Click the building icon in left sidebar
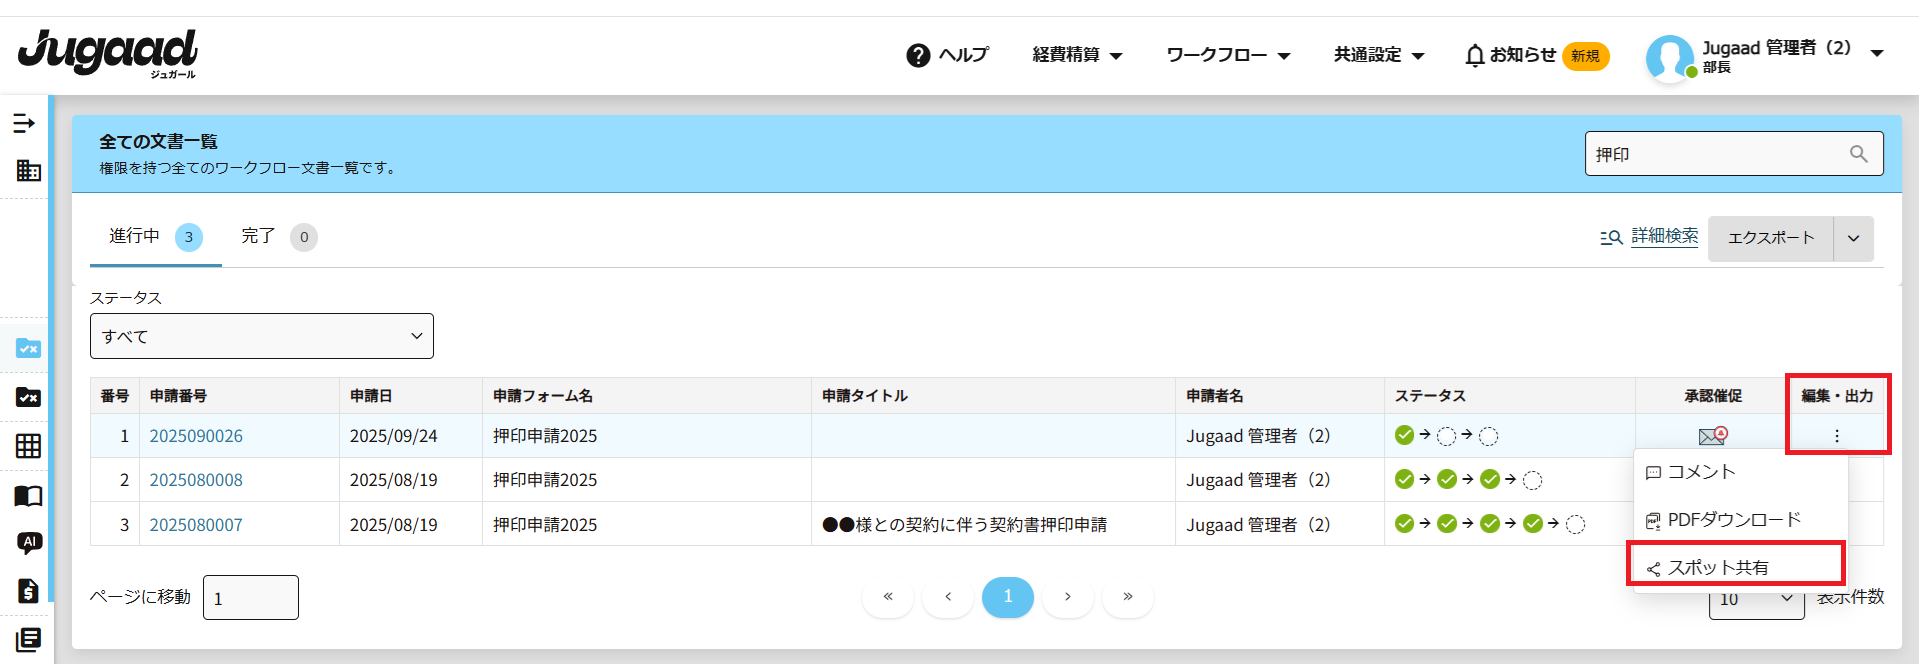This screenshot has width=1919, height=664. pos(28,170)
